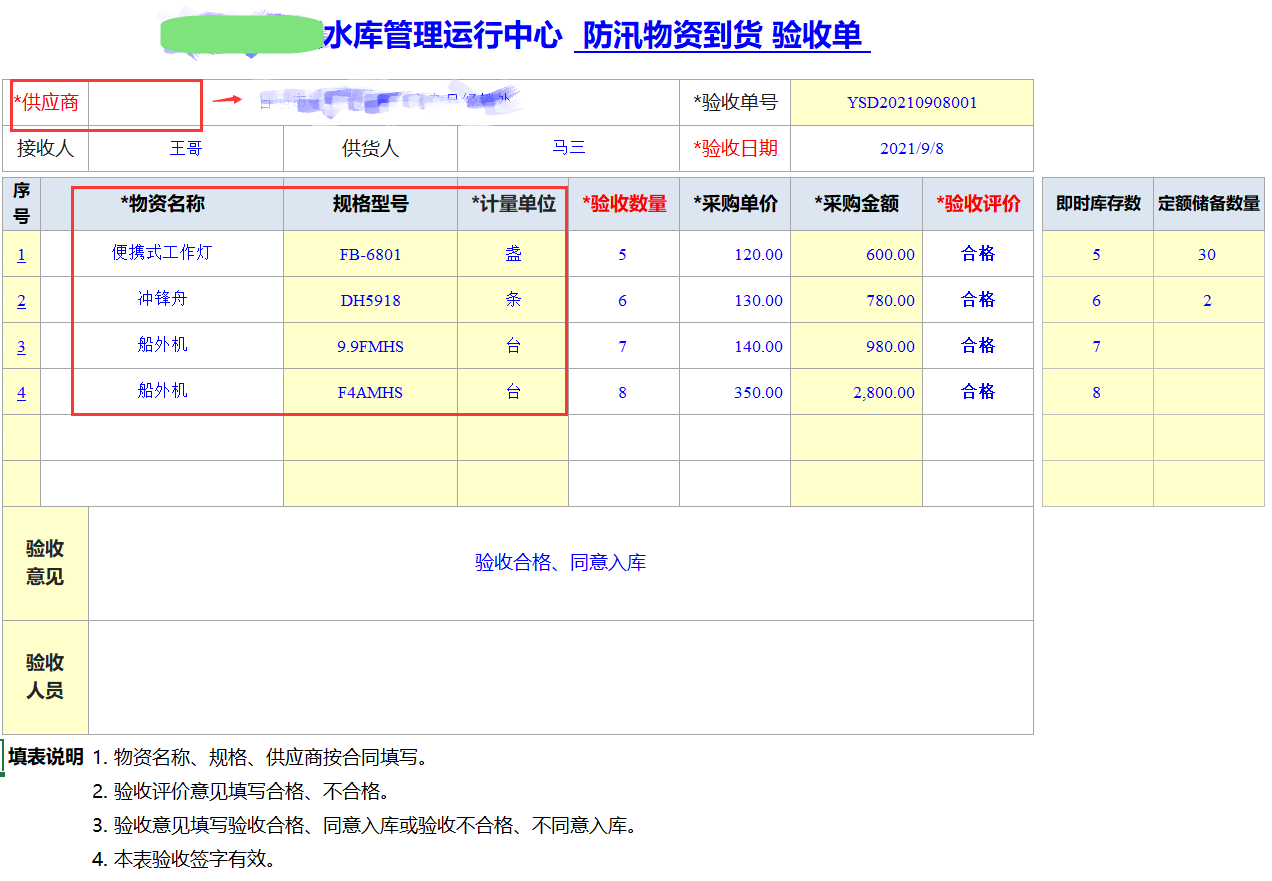The width and height of the screenshot is (1272, 881).
Task: Click the 验收单号 cell YSD20210908001
Action: [x=912, y=103]
